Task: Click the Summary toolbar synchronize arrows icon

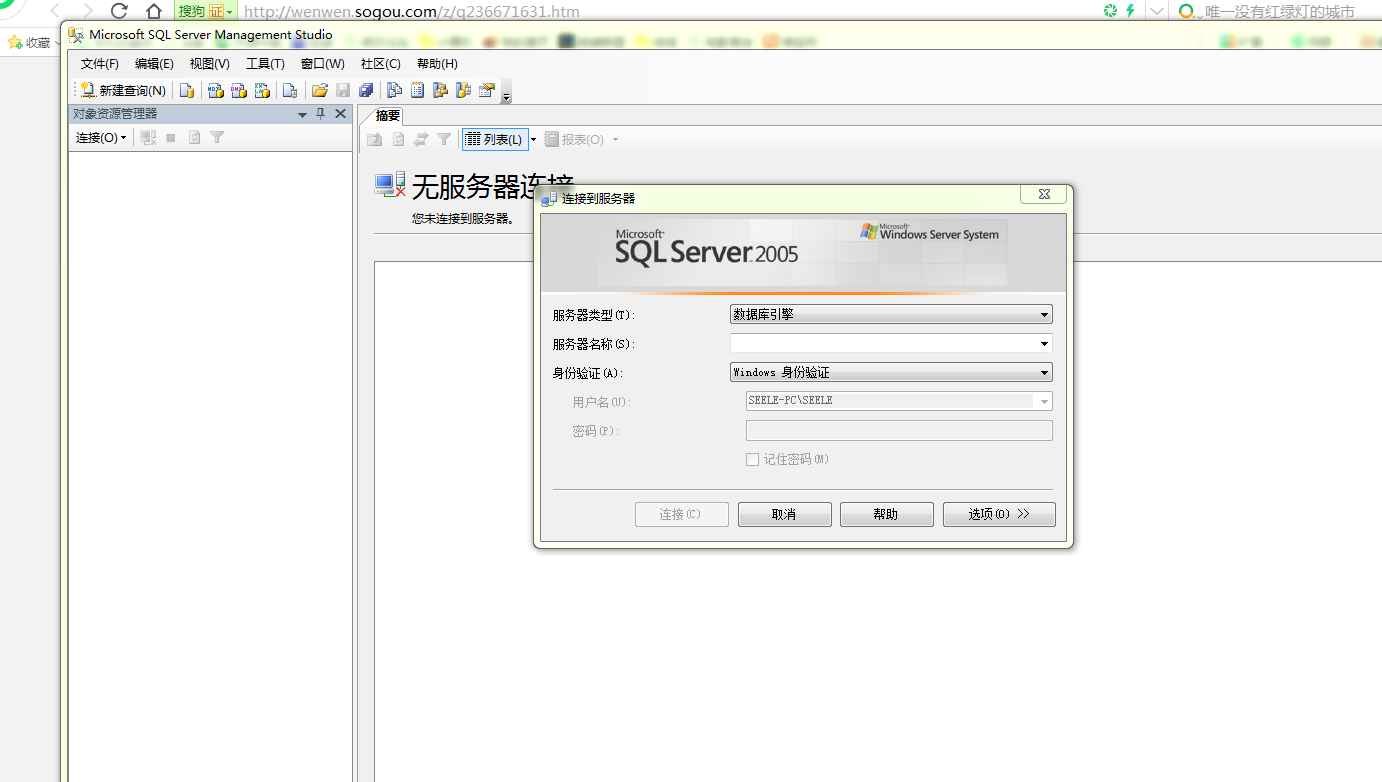Action: 421,140
